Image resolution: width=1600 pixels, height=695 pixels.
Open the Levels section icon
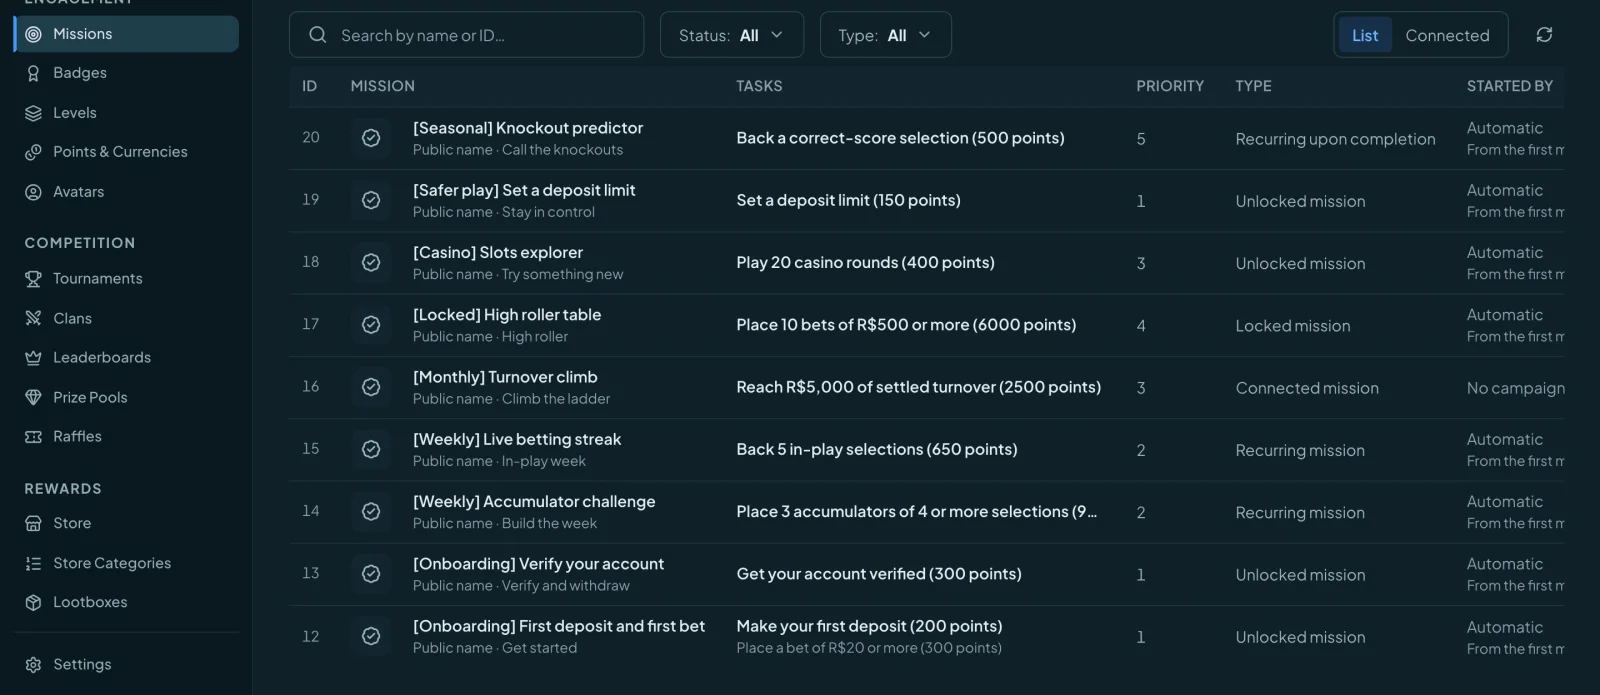(x=33, y=113)
